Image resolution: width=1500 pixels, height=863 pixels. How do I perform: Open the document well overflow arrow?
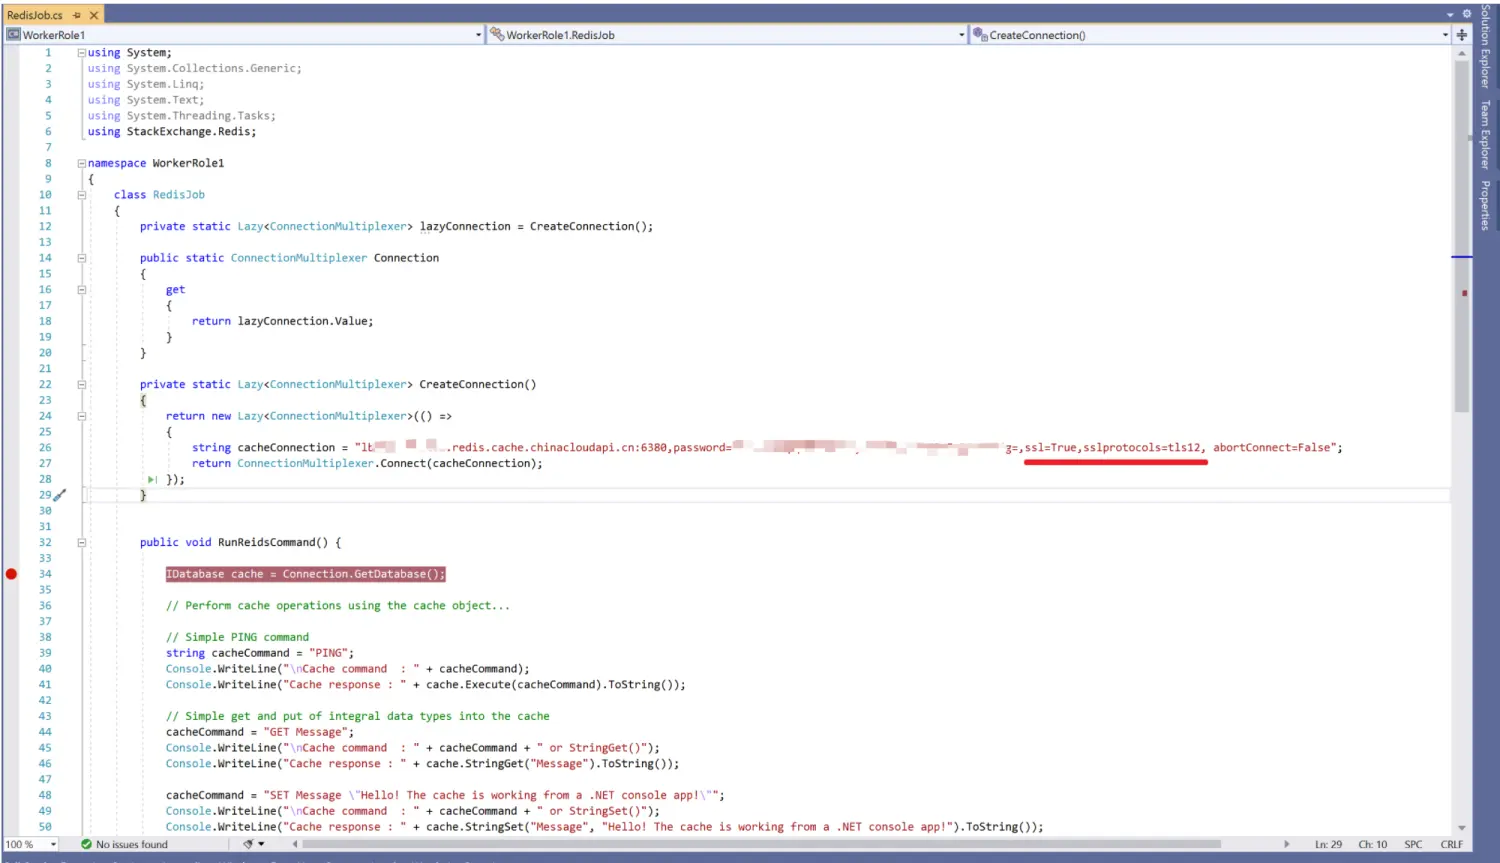click(1450, 15)
